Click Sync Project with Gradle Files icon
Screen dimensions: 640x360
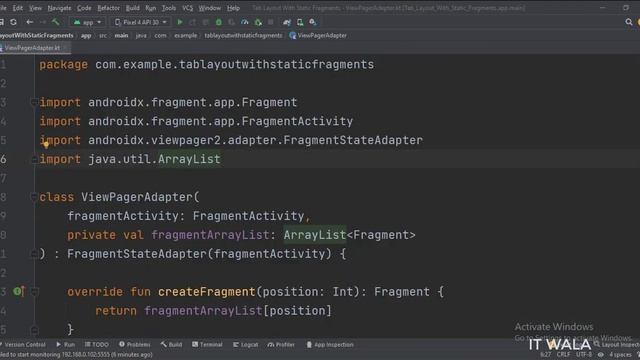287,22
